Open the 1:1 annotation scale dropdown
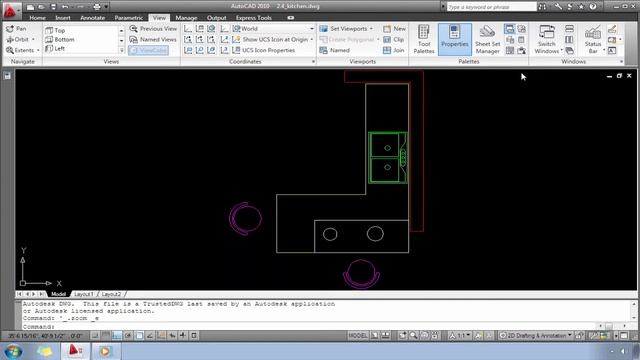Image resolution: width=640 pixels, height=360 pixels. pyautogui.click(x=460, y=336)
